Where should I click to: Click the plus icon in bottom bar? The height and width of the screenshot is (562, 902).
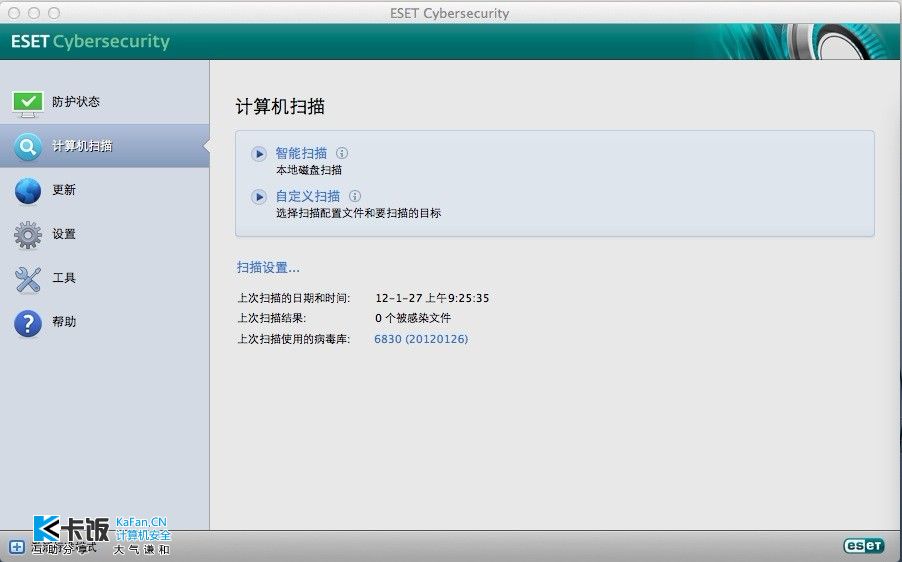tap(16, 546)
